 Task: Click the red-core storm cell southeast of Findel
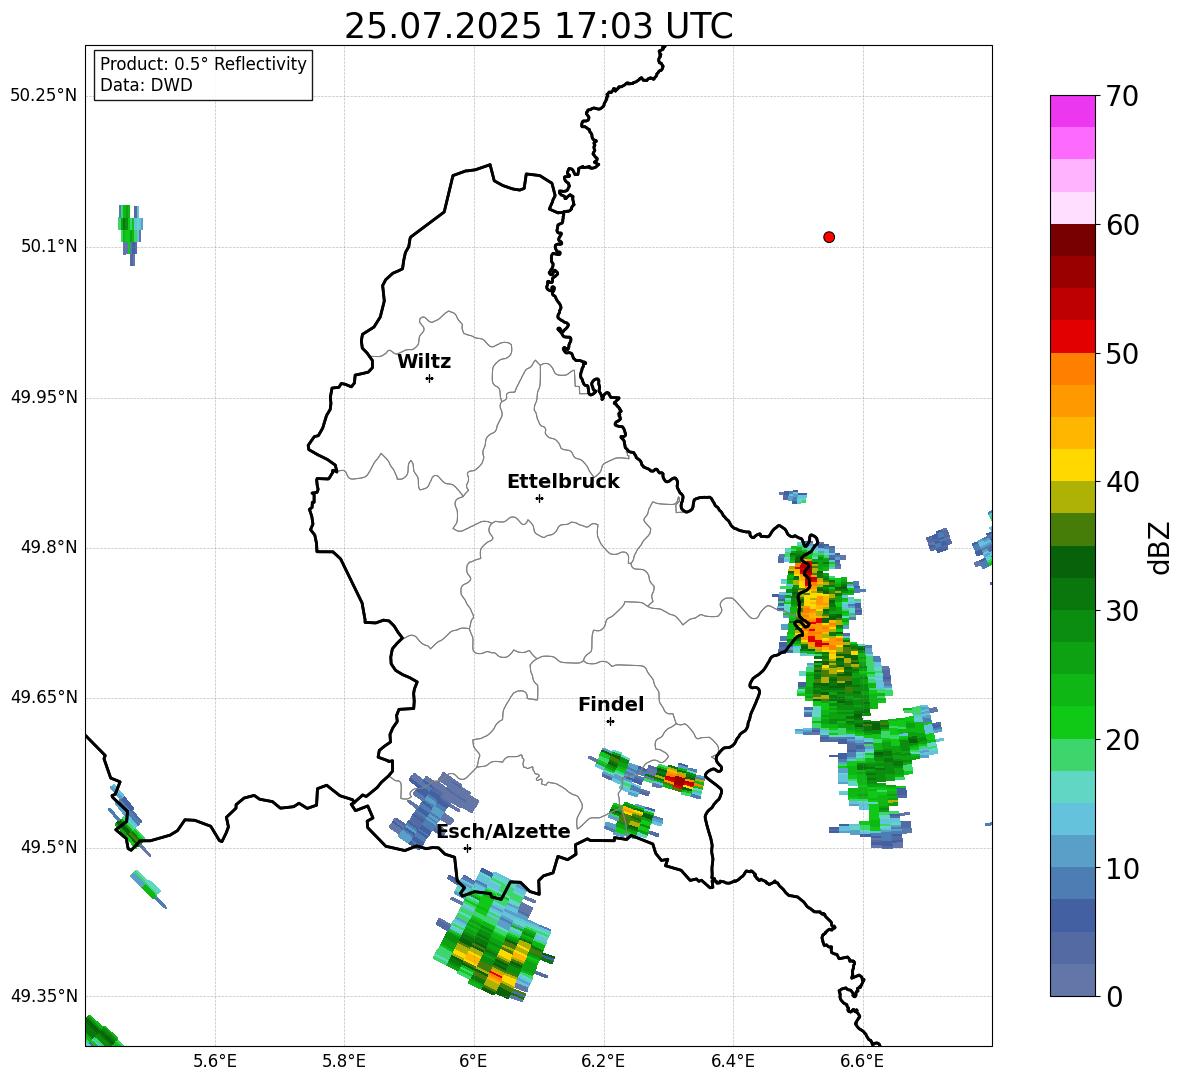point(677,781)
